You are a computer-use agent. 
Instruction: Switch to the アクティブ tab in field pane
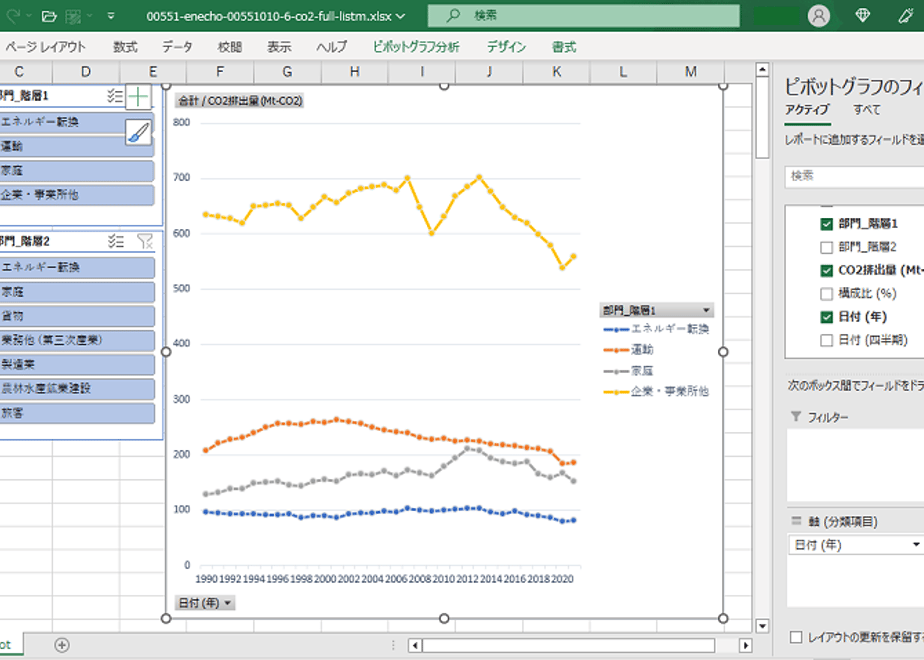(x=807, y=110)
